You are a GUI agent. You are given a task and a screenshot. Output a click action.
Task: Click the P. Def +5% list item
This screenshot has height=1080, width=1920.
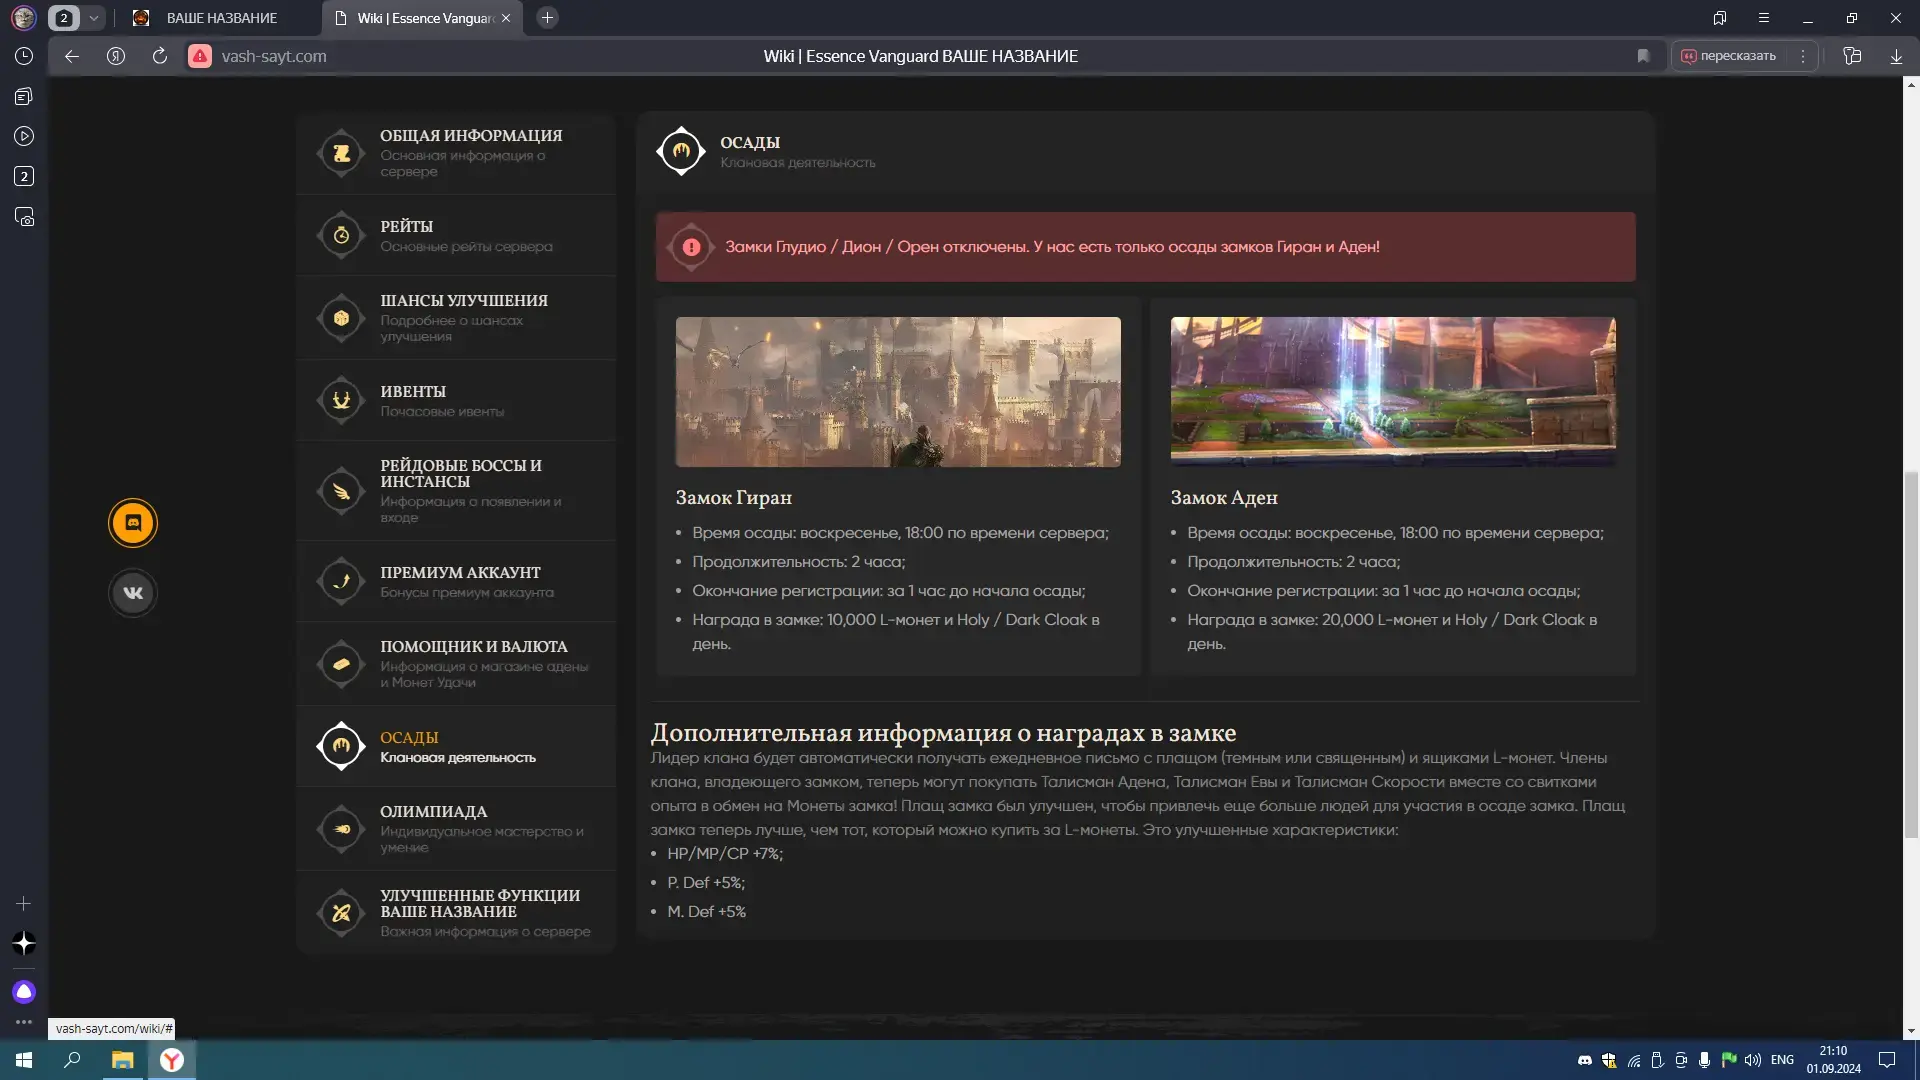click(706, 883)
